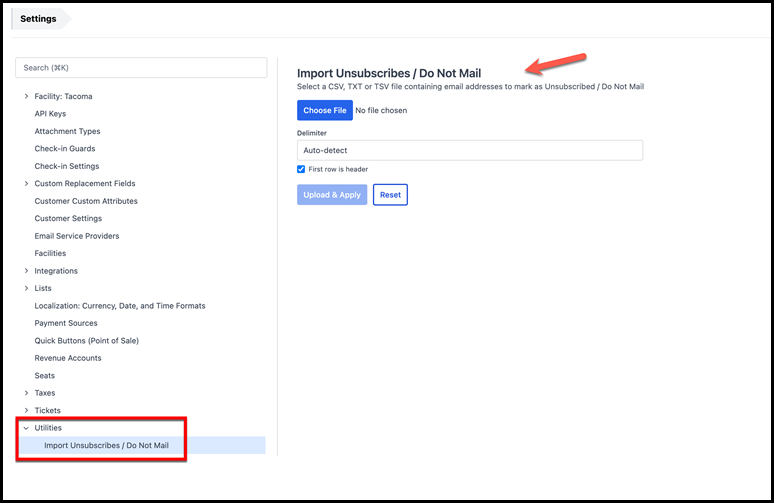Collapse the Utilities section chevron
Image resolution: width=774 pixels, height=503 pixels.
coord(26,428)
